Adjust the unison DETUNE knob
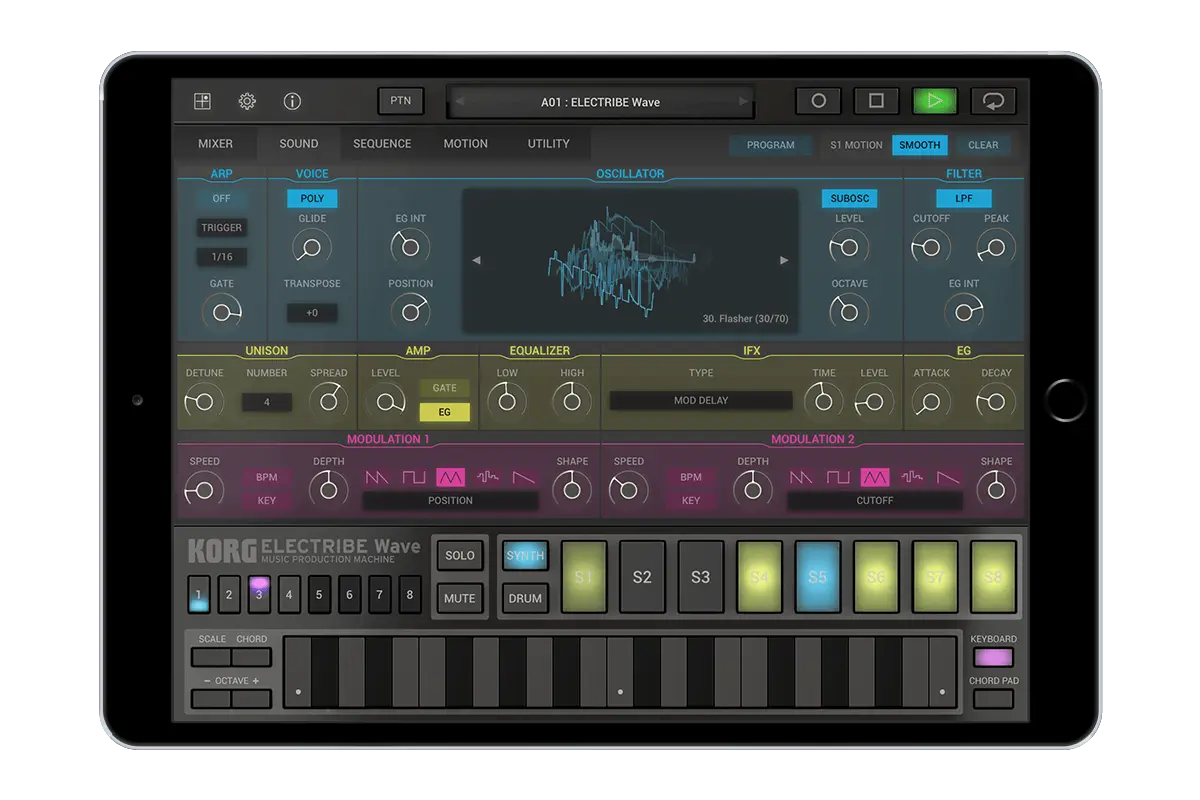This screenshot has width=1200, height=800. point(204,402)
